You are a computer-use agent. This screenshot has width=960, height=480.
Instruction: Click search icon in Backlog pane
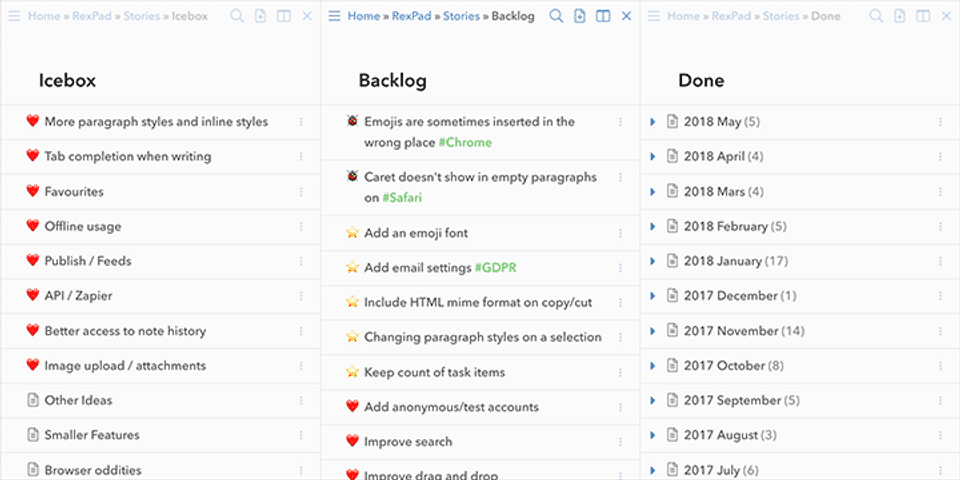click(556, 16)
